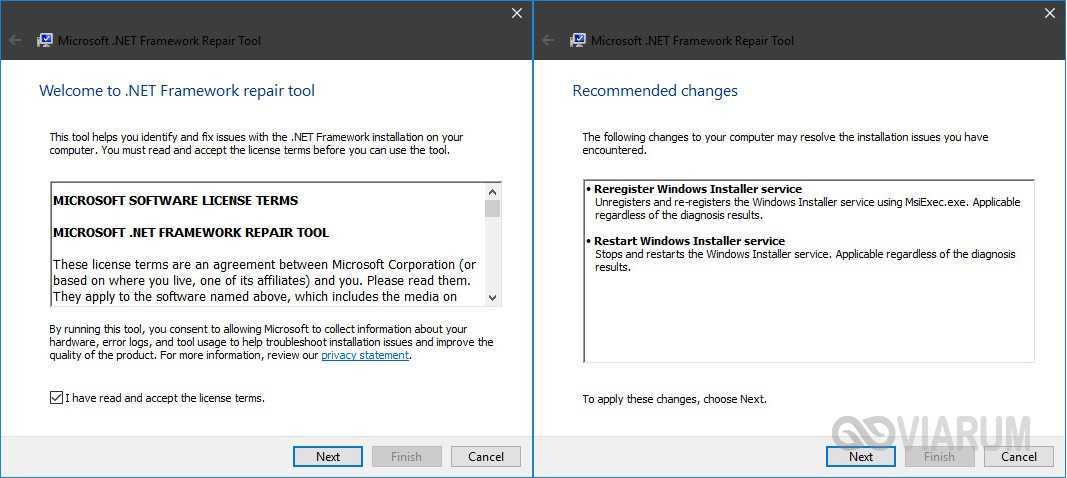Image resolution: width=1067 pixels, height=478 pixels.
Task: Click Cancel in the Welcome window
Action: tap(486, 456)
